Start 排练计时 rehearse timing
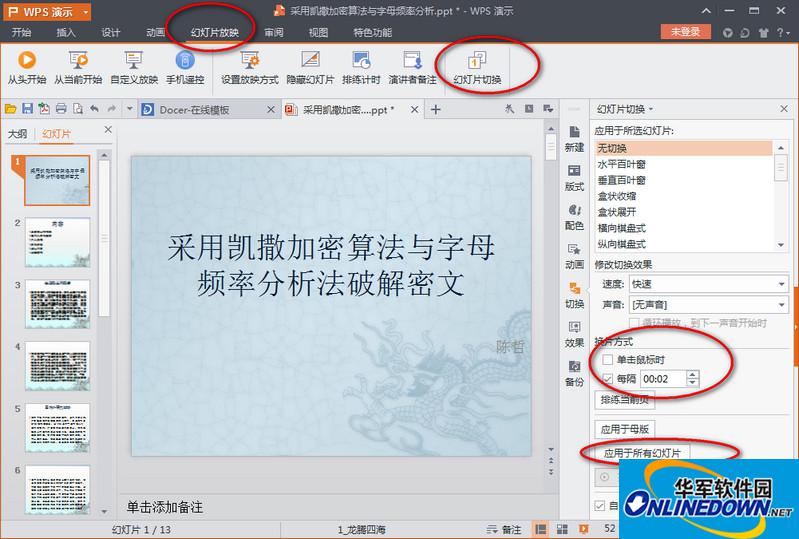Image resolution: width=799 pixels, height=539 pixels. [x=361, y=67]
